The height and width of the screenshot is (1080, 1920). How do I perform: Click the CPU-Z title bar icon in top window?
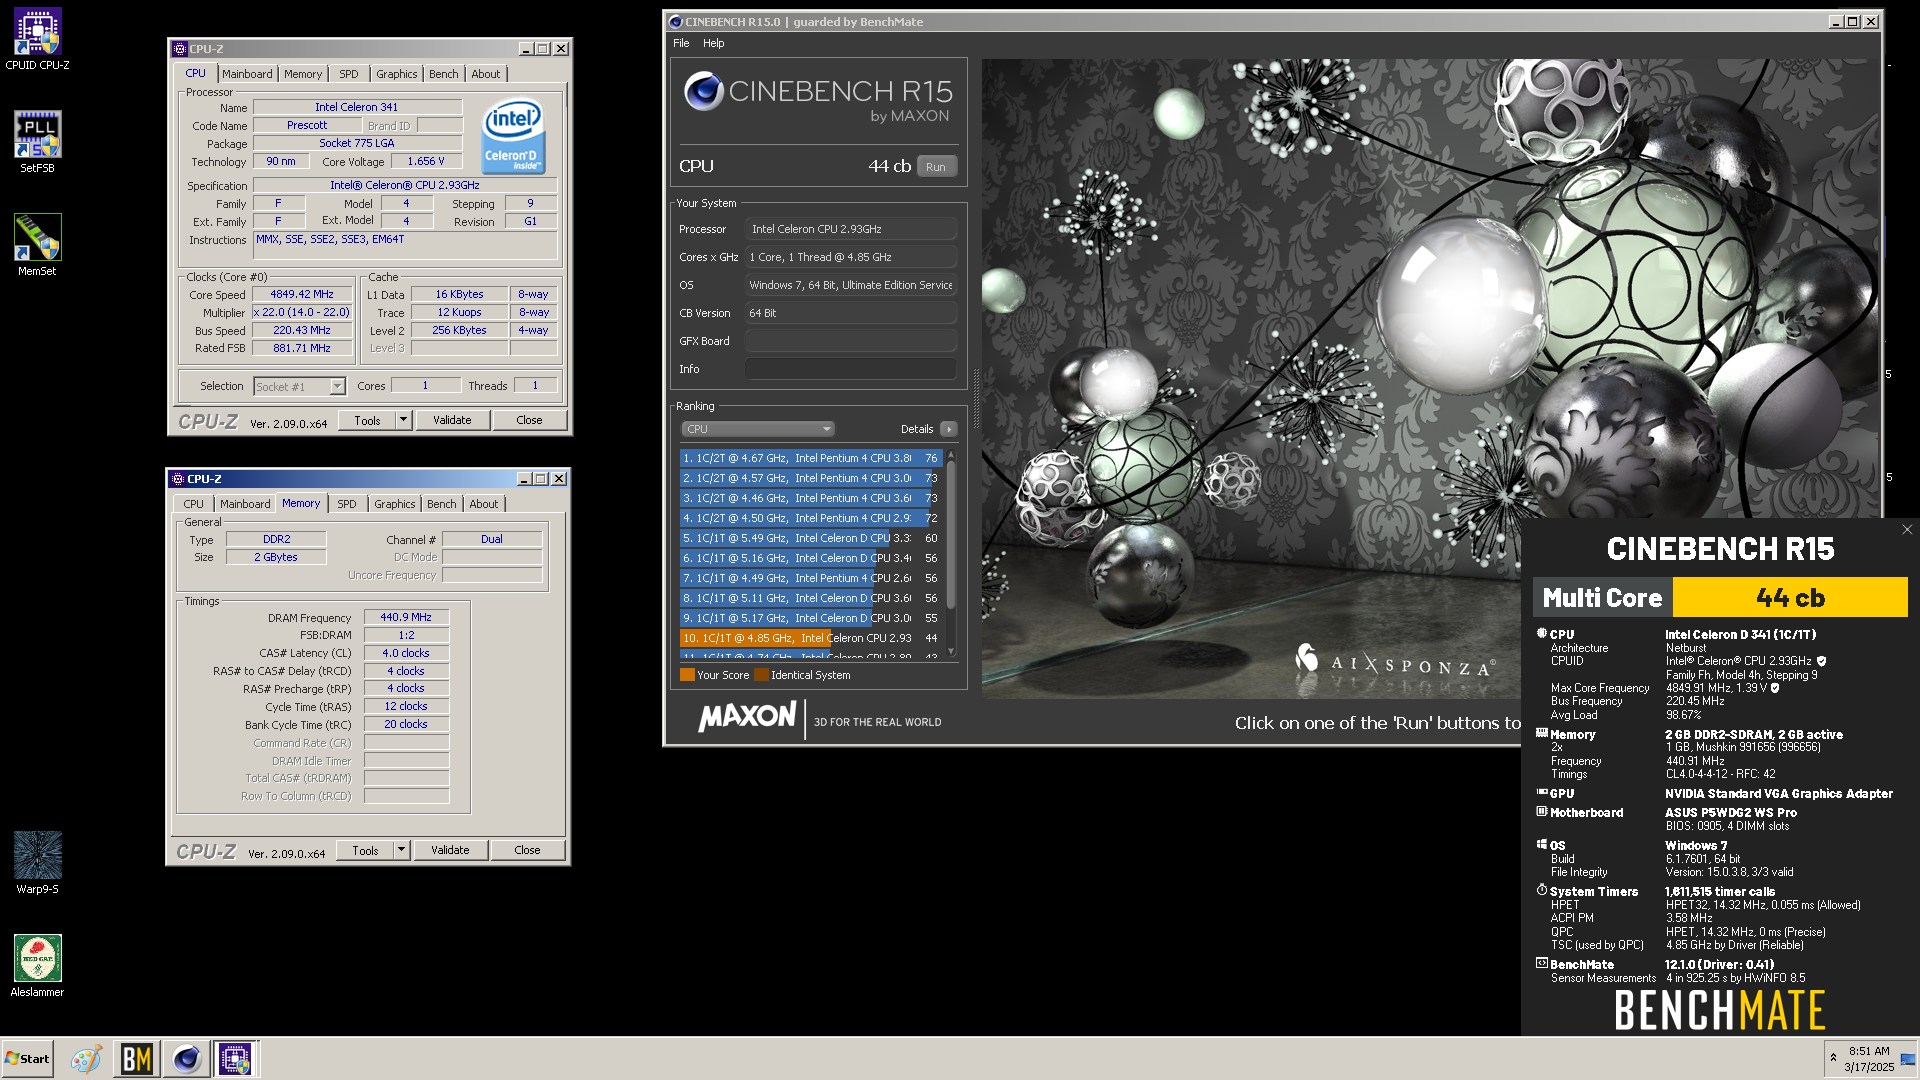tap(180, 49)
